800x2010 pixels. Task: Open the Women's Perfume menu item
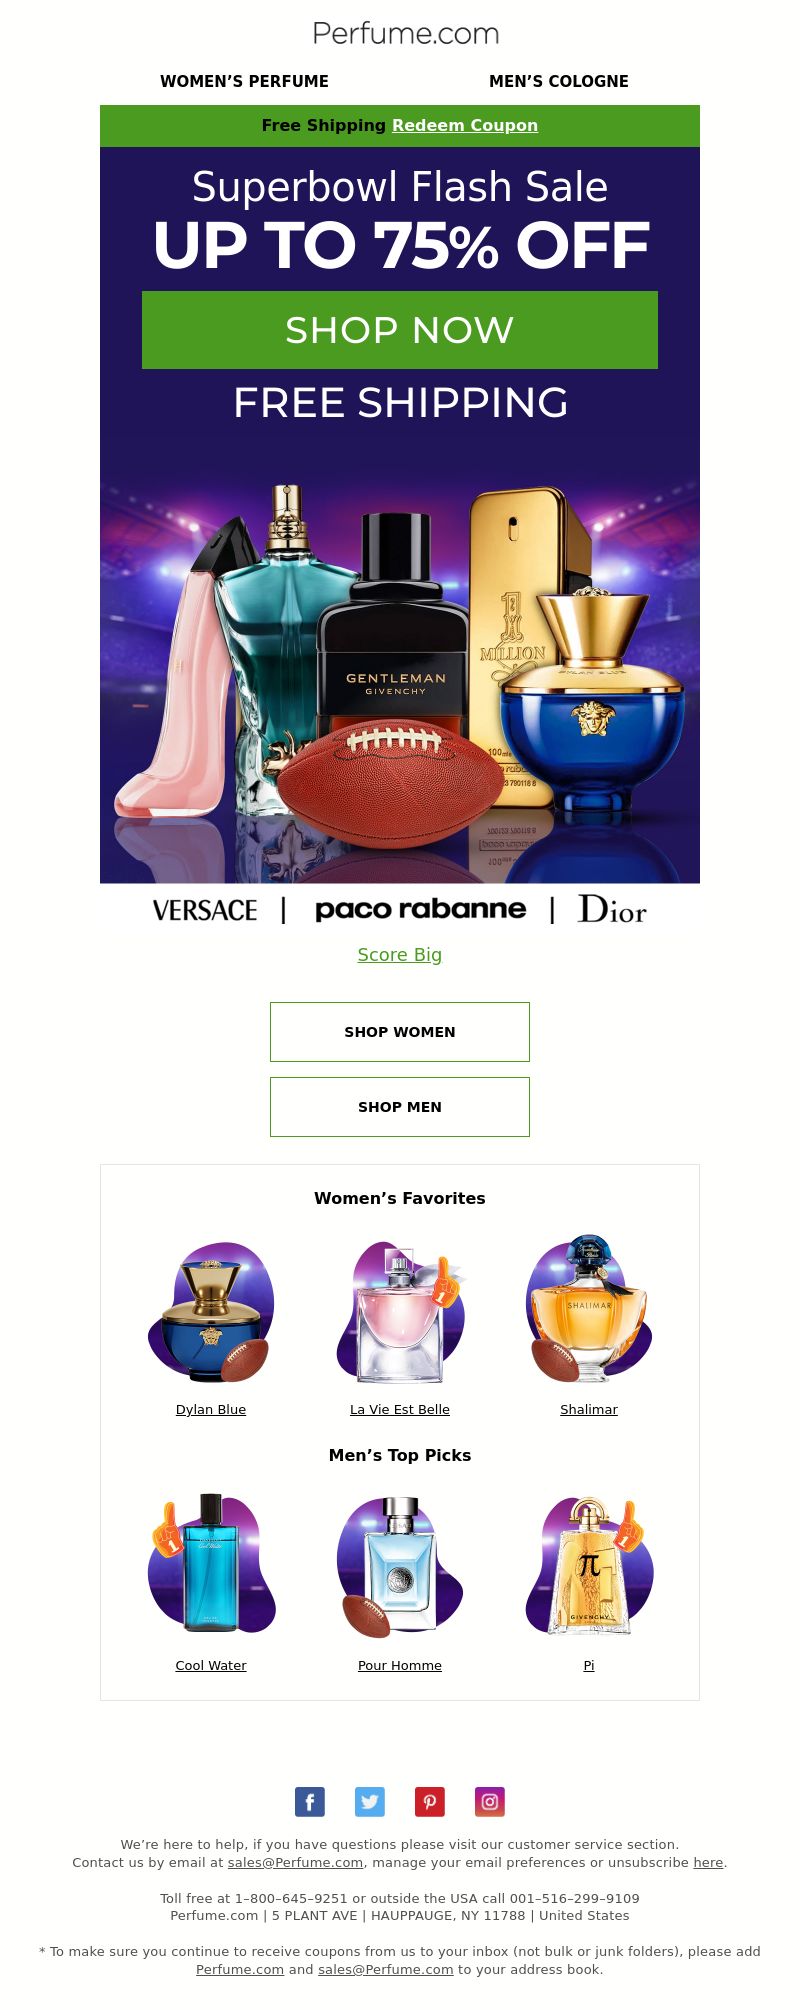[x=244, y=81]
